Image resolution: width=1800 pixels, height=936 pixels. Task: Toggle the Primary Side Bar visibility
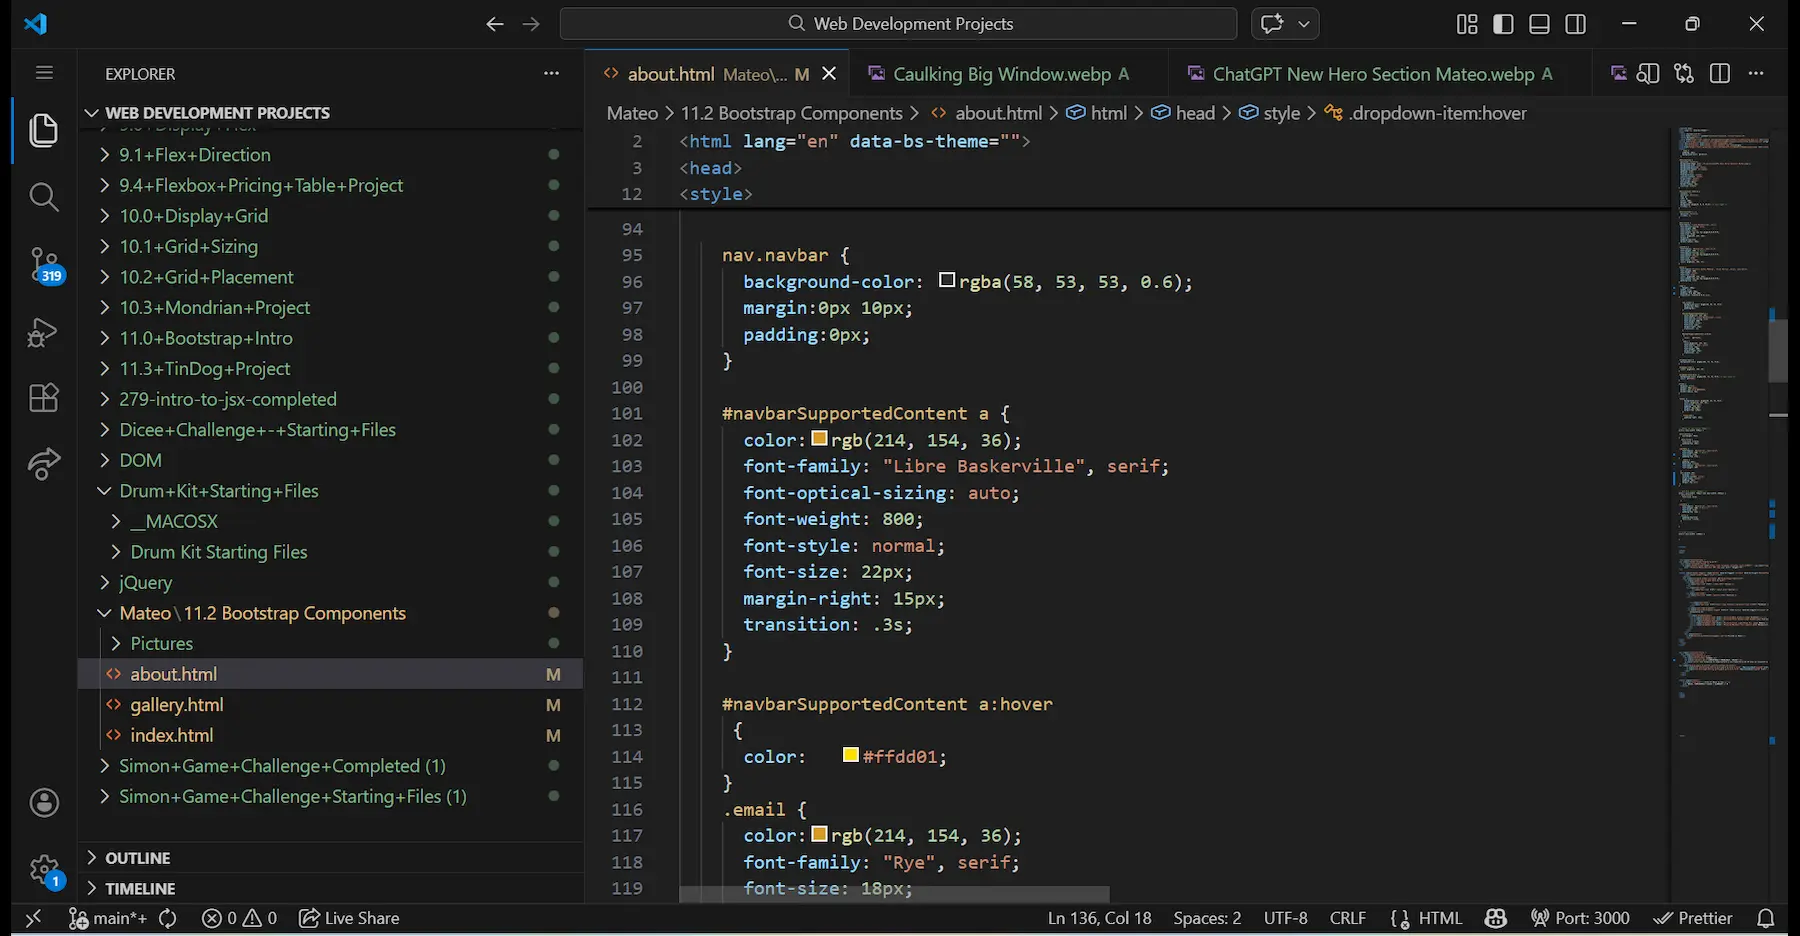1503,23
